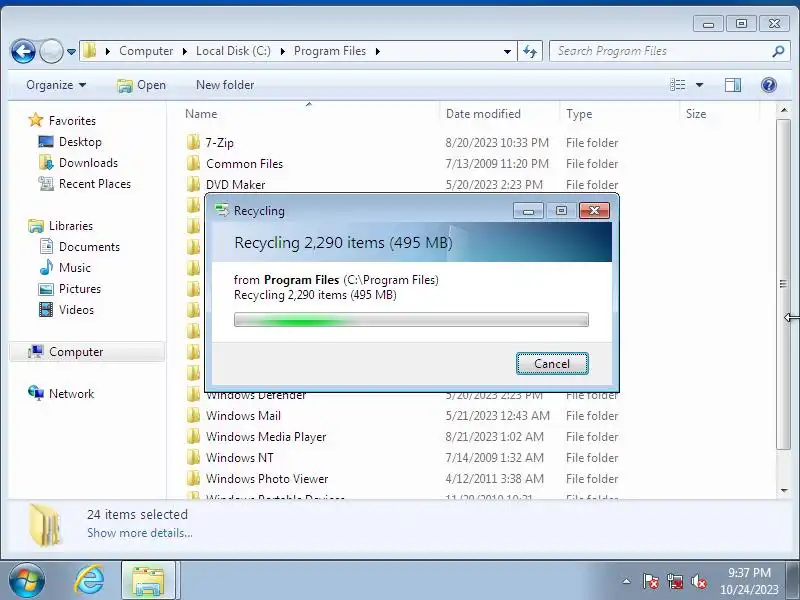Open the Organize menu
Image resolution: width=800 pixels, height=600 pixels.
click(56, 85)
